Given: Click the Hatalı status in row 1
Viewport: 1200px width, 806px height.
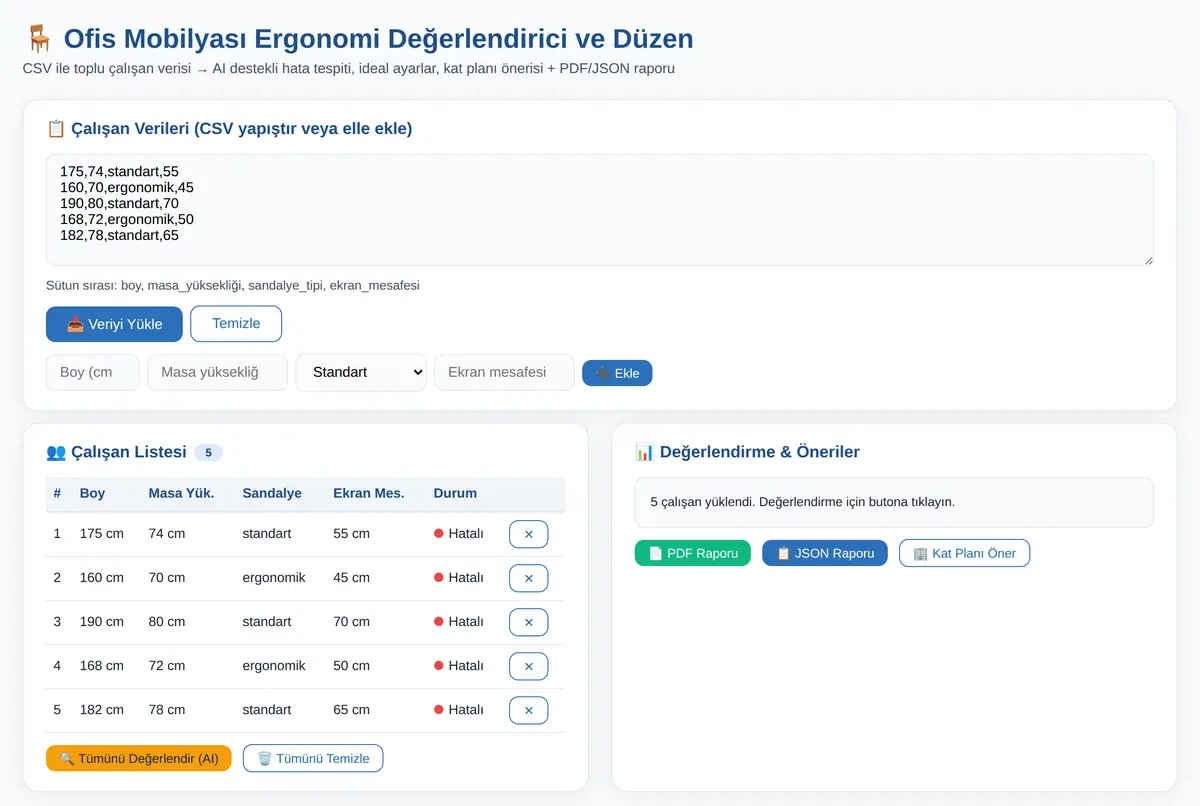Looking at the screenshot, I should point(459,534).
